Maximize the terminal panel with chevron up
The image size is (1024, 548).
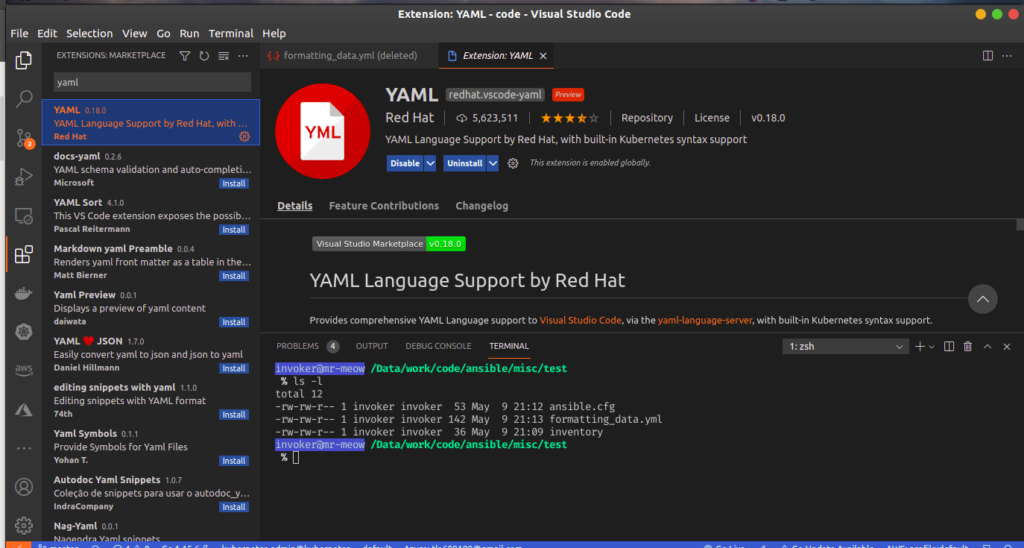(x=987, y=346)
